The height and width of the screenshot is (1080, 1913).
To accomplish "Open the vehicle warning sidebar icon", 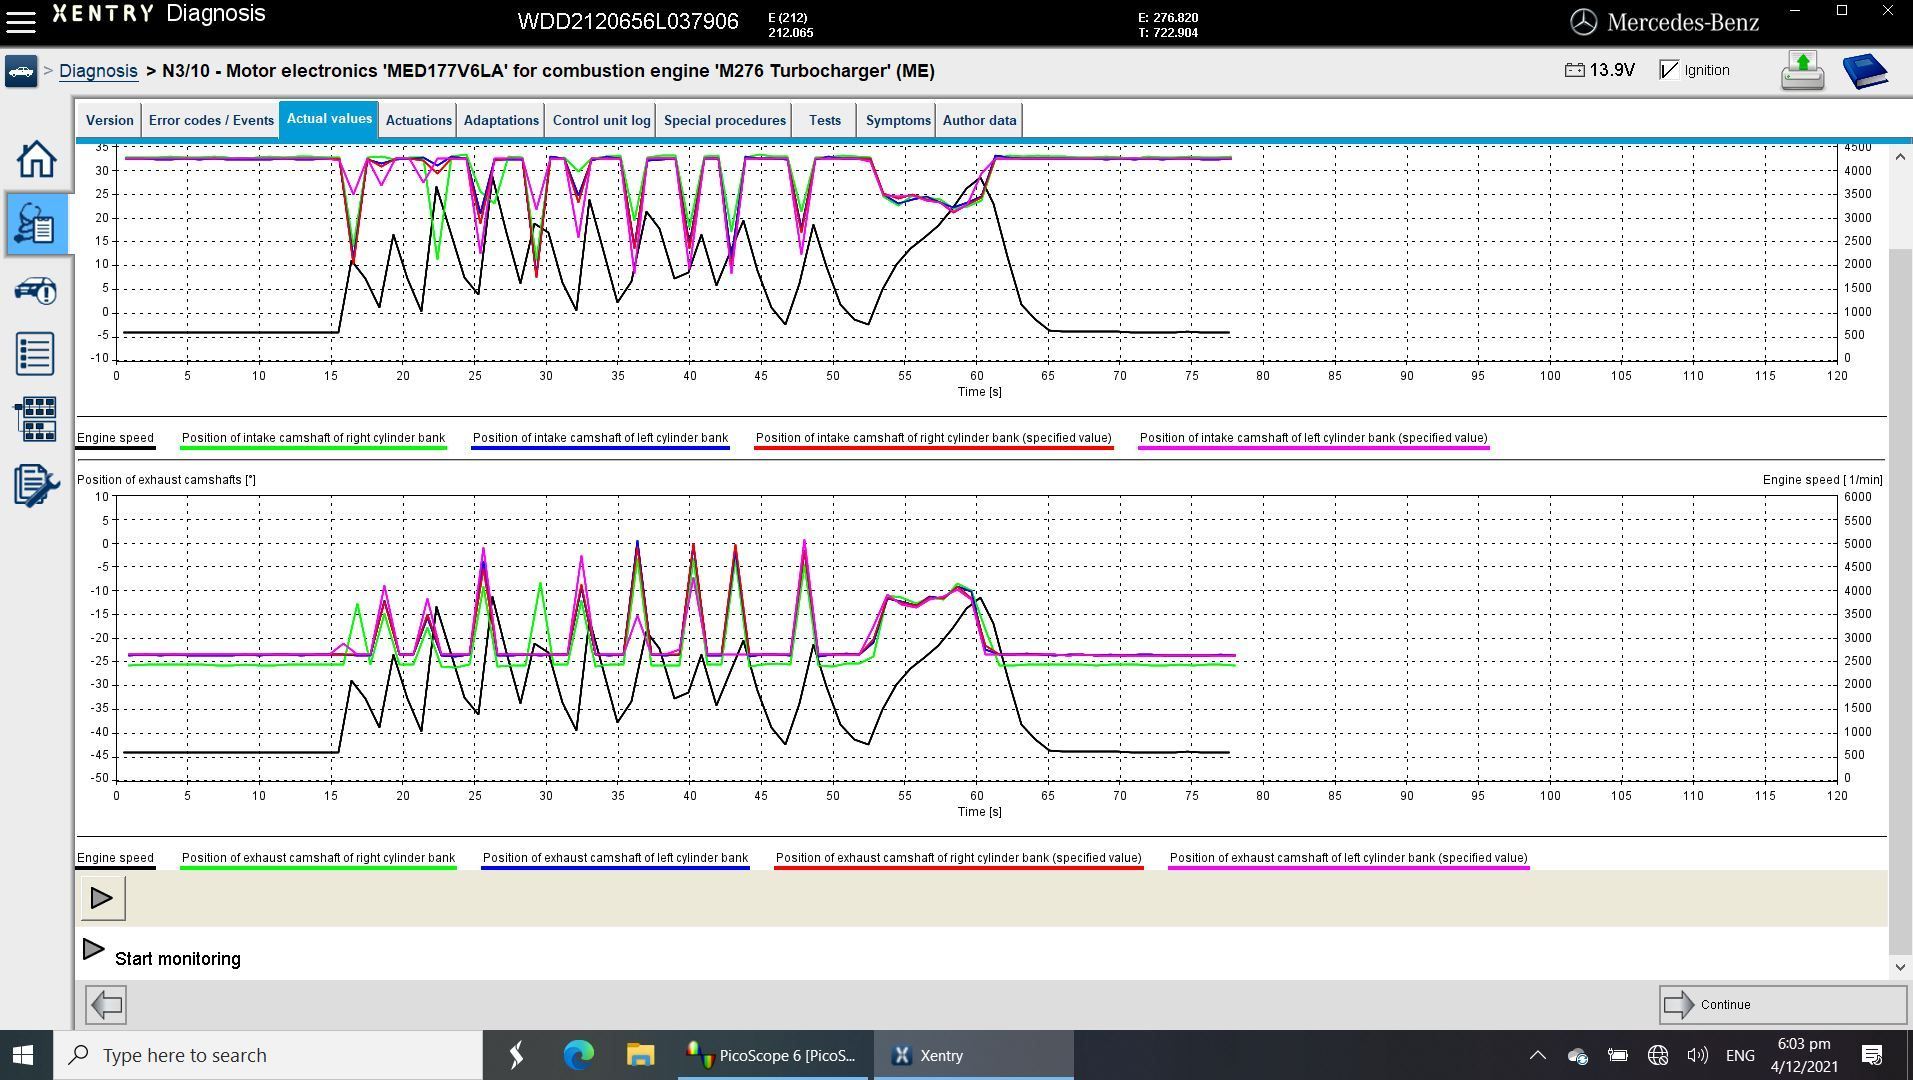I will (x=36, y=291).
